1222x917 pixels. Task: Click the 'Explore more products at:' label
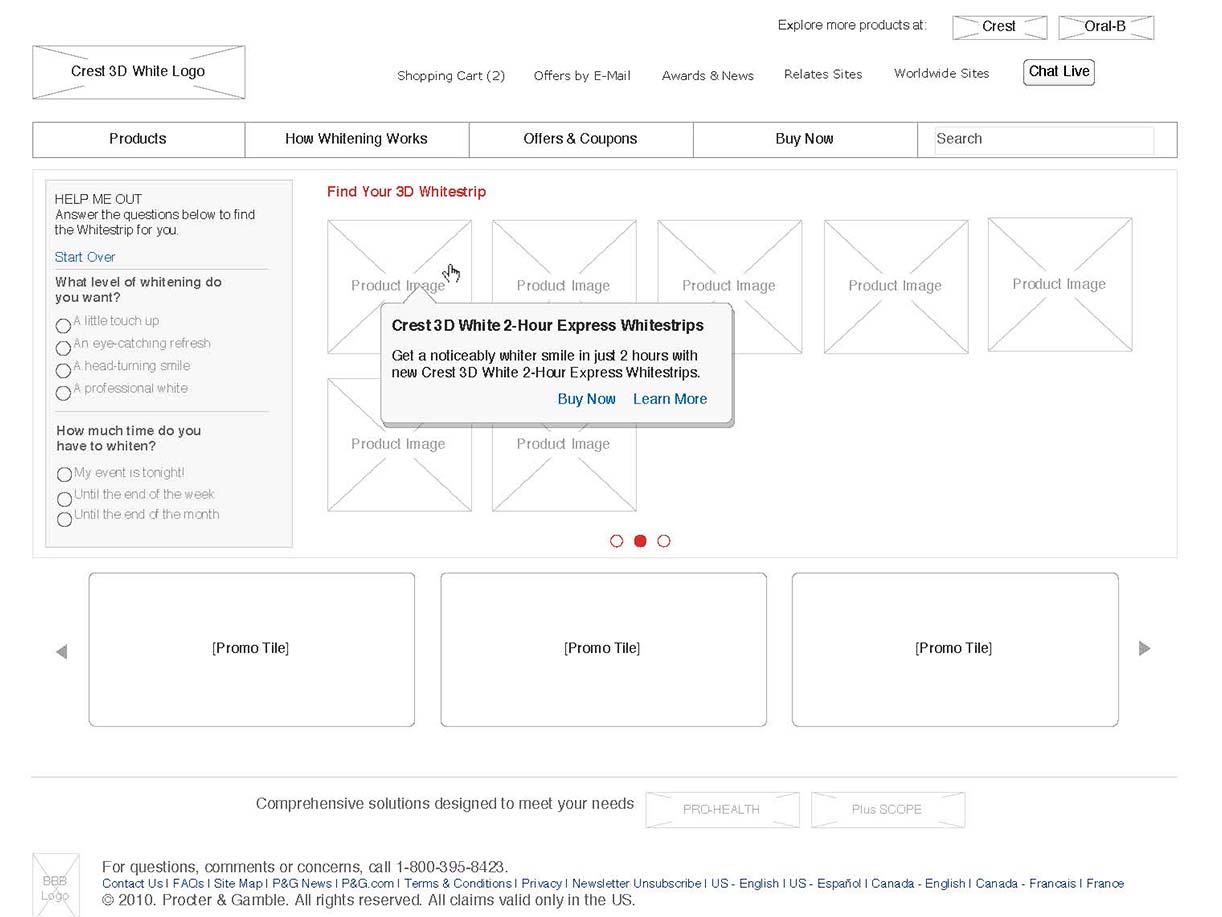(x=853, y=25)
